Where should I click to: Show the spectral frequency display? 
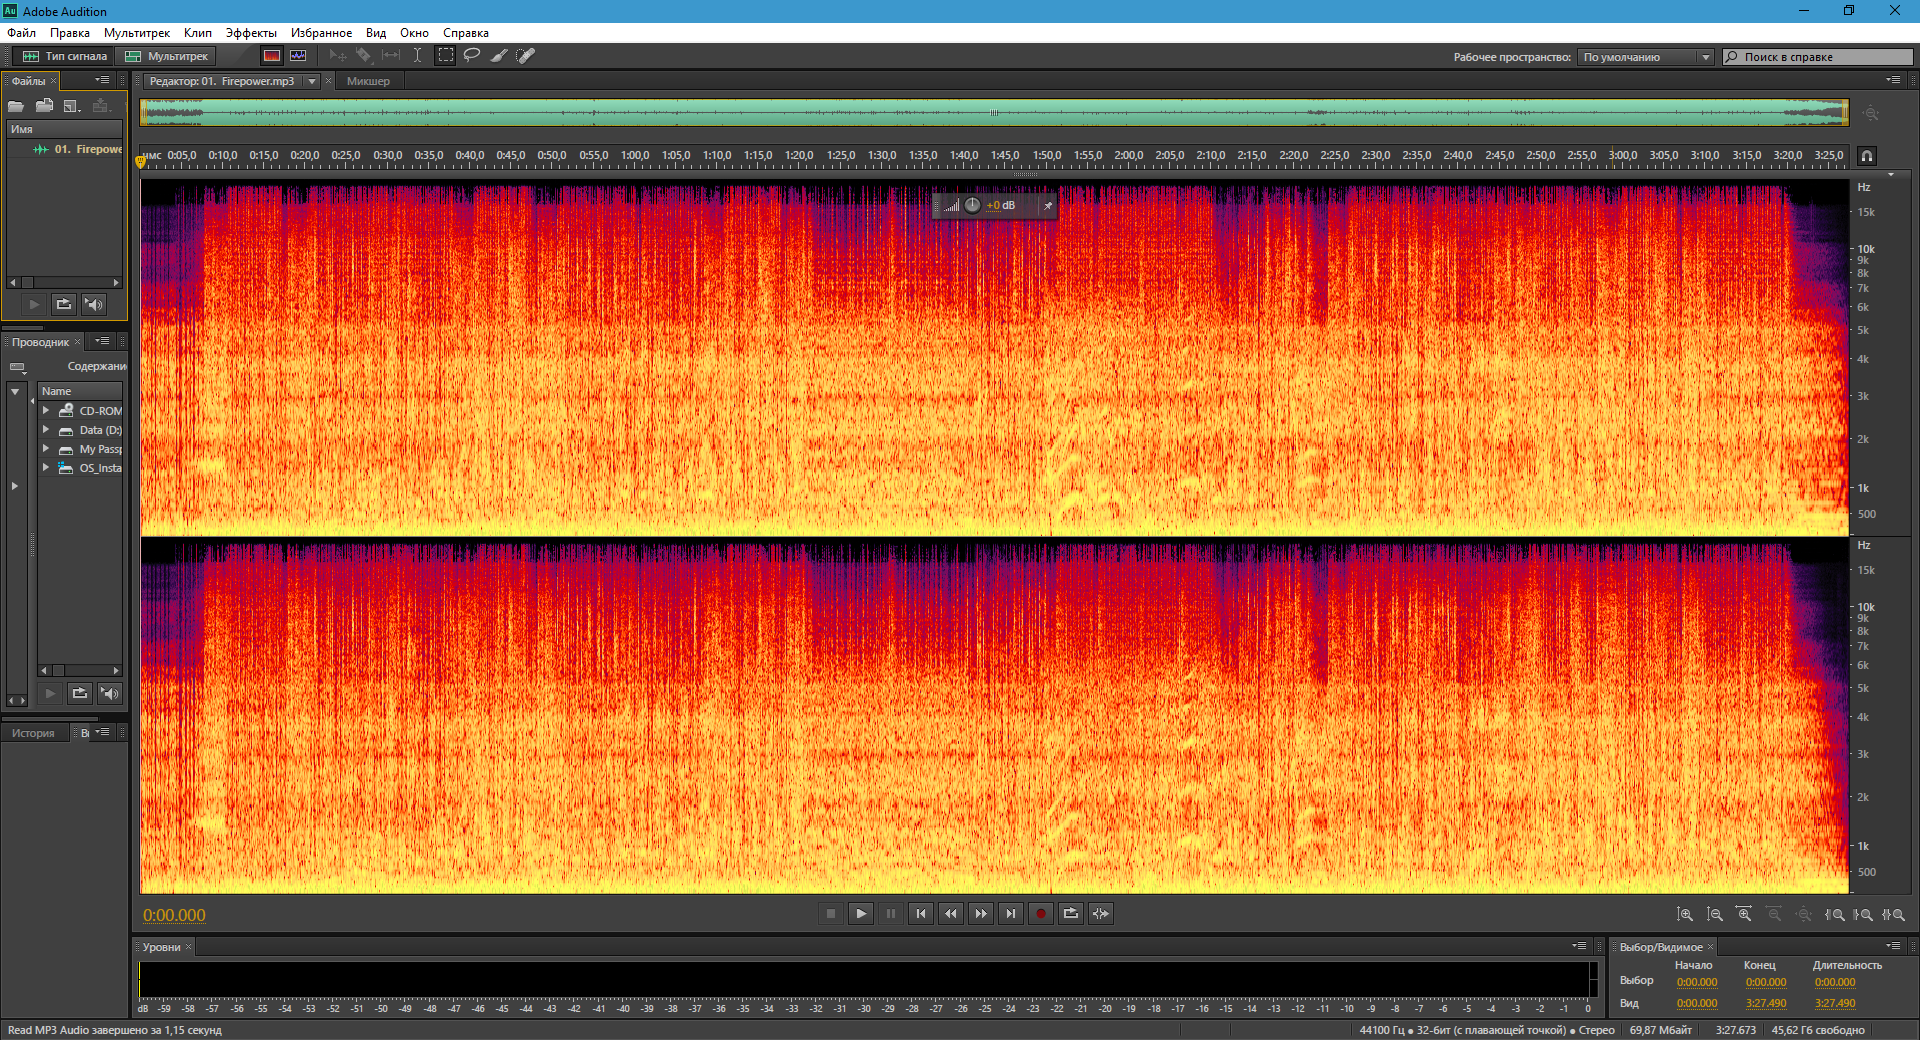click(x=272, y=56)
